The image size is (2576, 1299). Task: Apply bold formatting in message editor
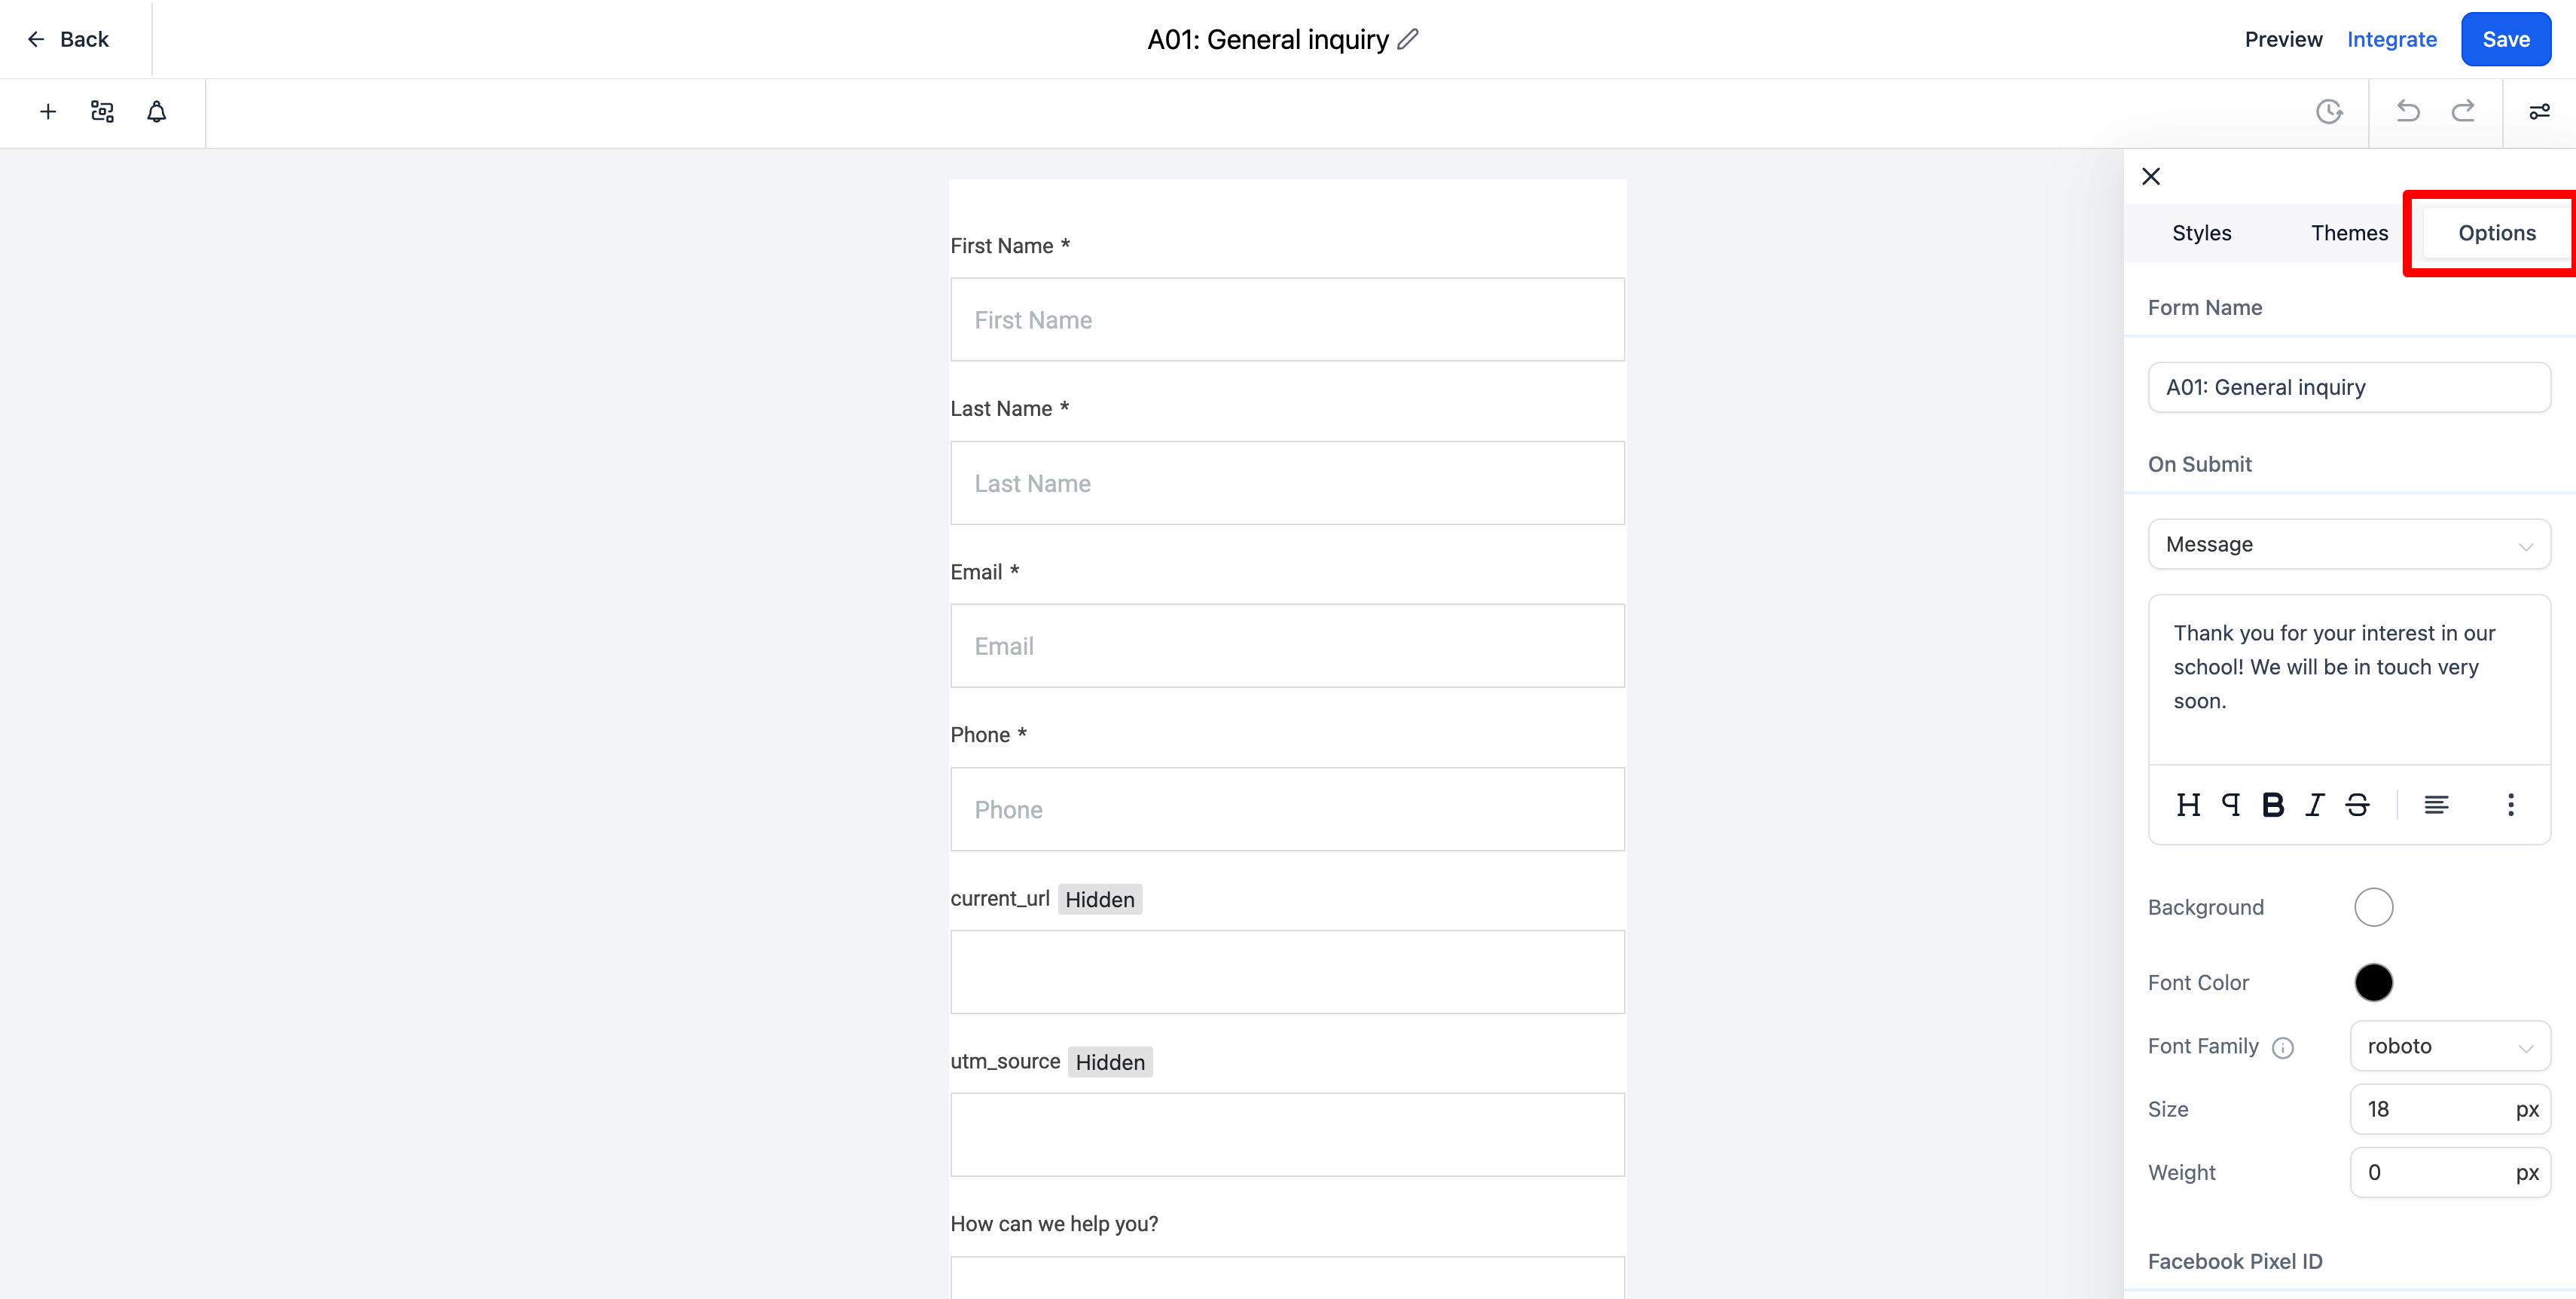tap(2272, 805)
